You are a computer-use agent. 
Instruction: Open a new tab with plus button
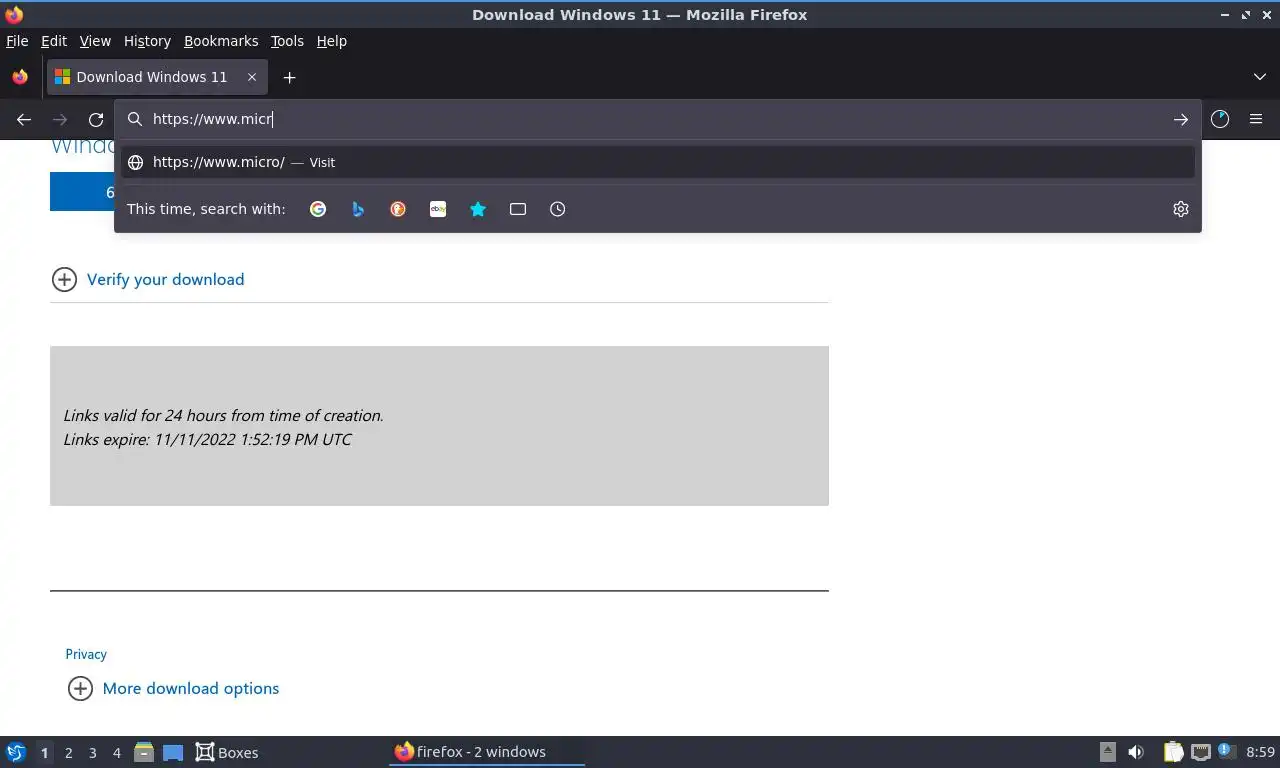289,77
